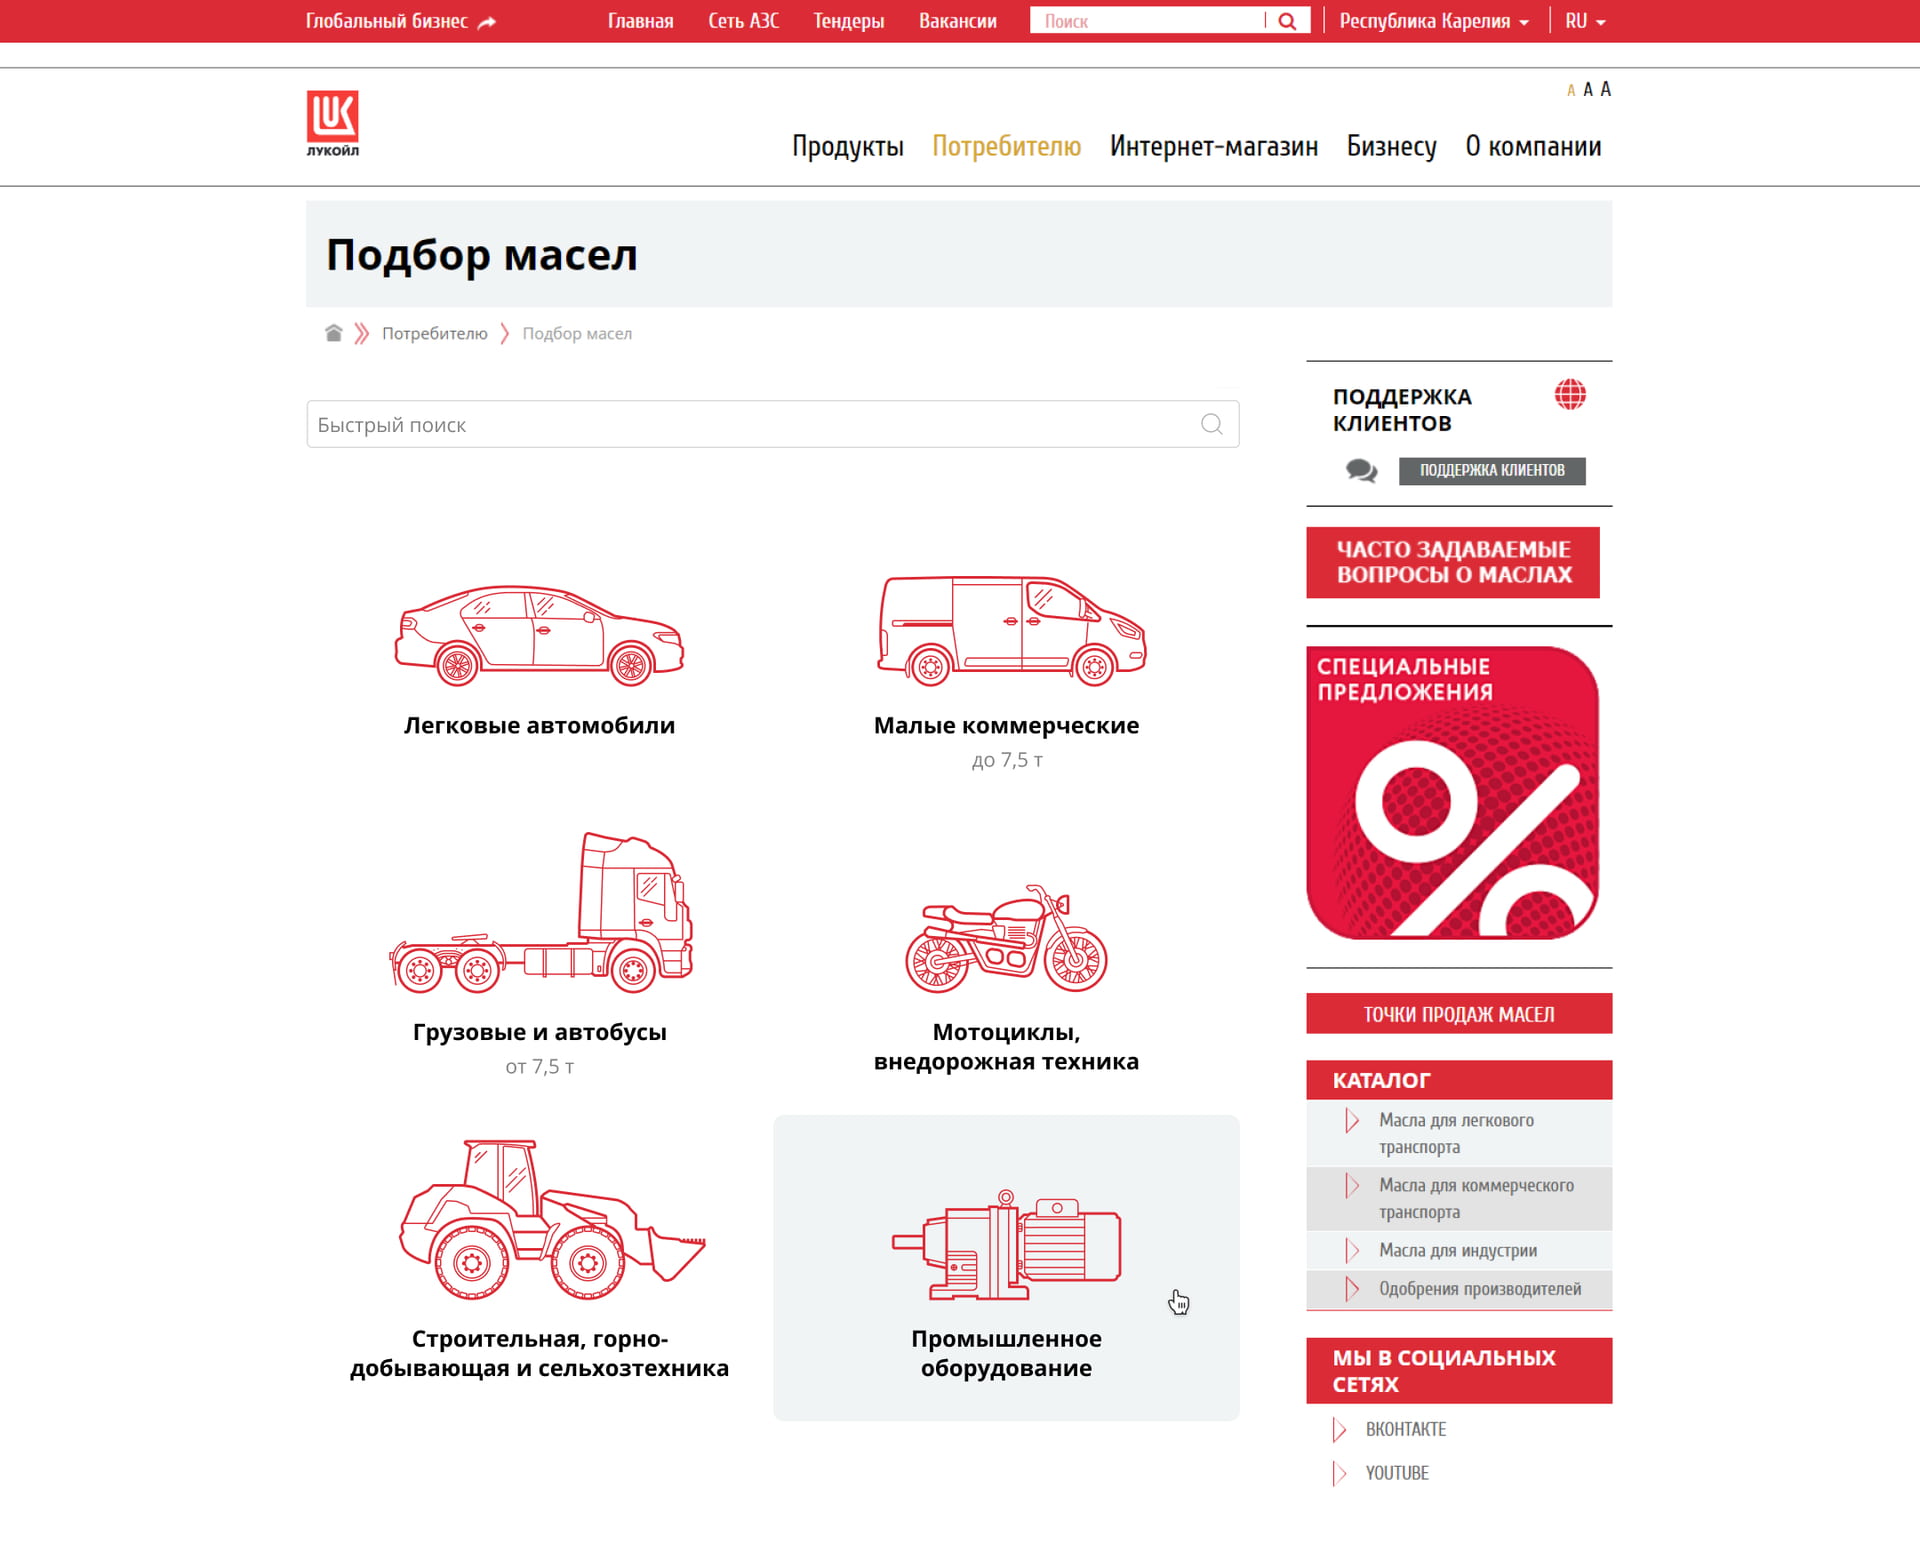Pick the truck and buses icon
The image size is (1920, 1550).
pos(541,914)
